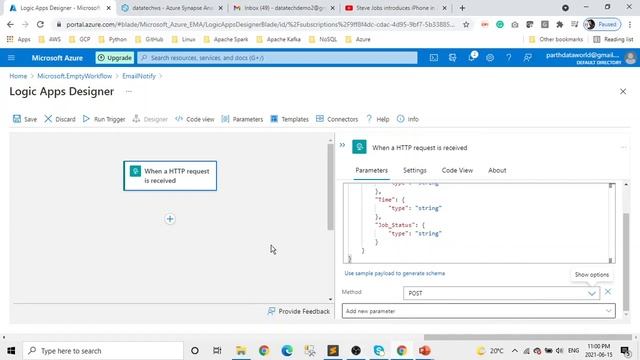
Task: Switch to the trigger Parameters tab
Action: [x=371, y=170]
